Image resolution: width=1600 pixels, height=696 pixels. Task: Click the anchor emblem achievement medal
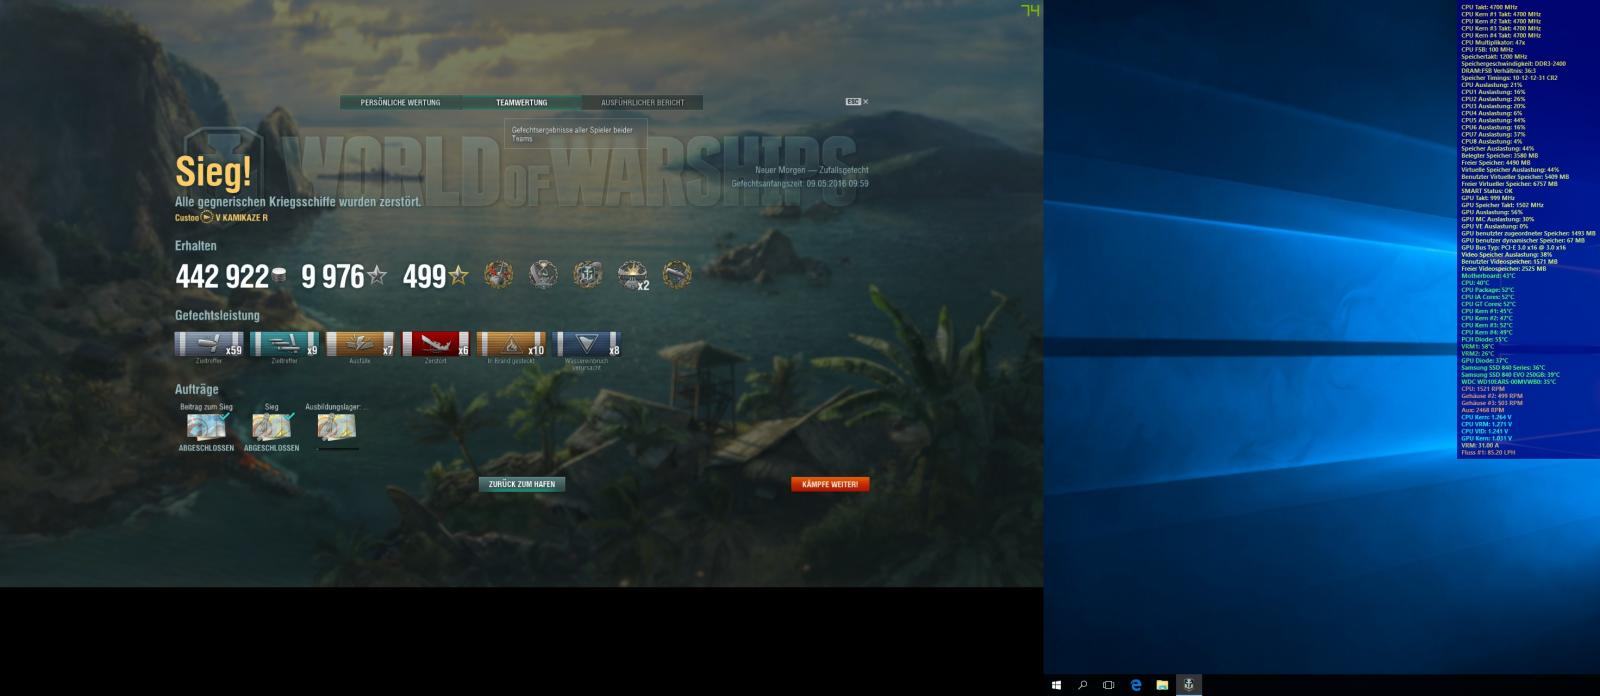588,275
